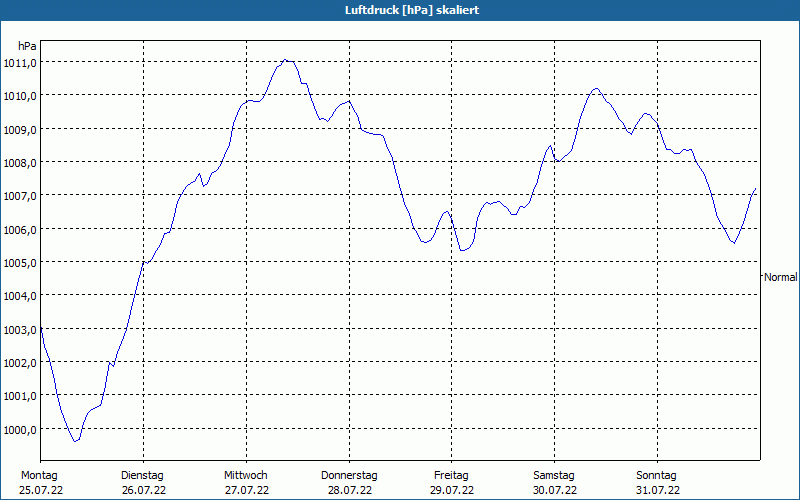
Task: Click the 1009,0 y-axis label
Action: (20, 130)
